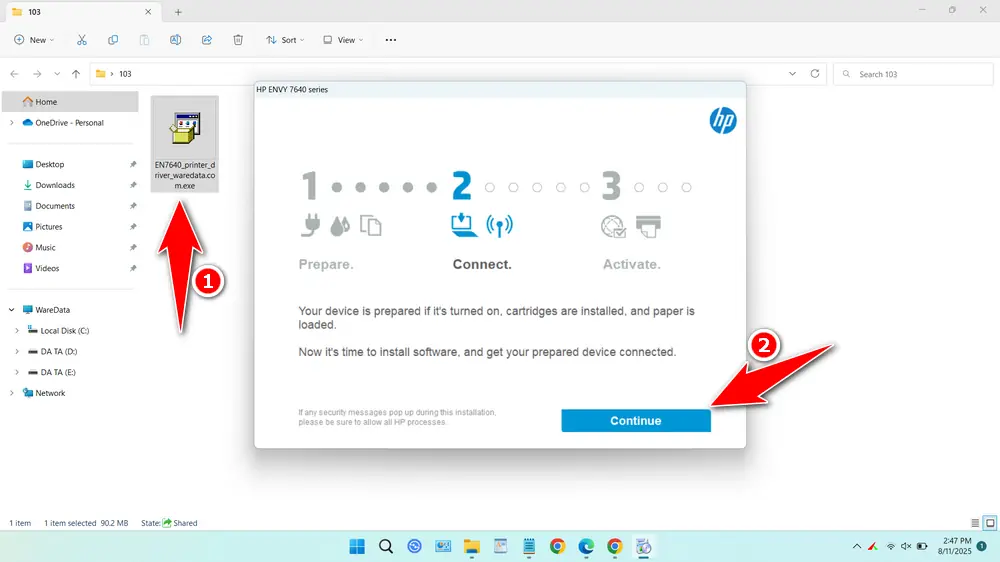Image resolution: width=1000 pixels, height=562 pixels.
Task: Open Microsoft Edge from taskbar
Action: 586,546
